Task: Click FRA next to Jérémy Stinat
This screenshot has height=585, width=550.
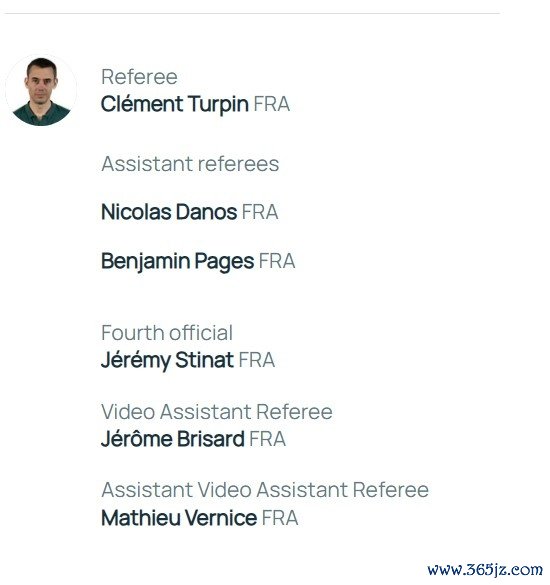Action: [257, 360]
